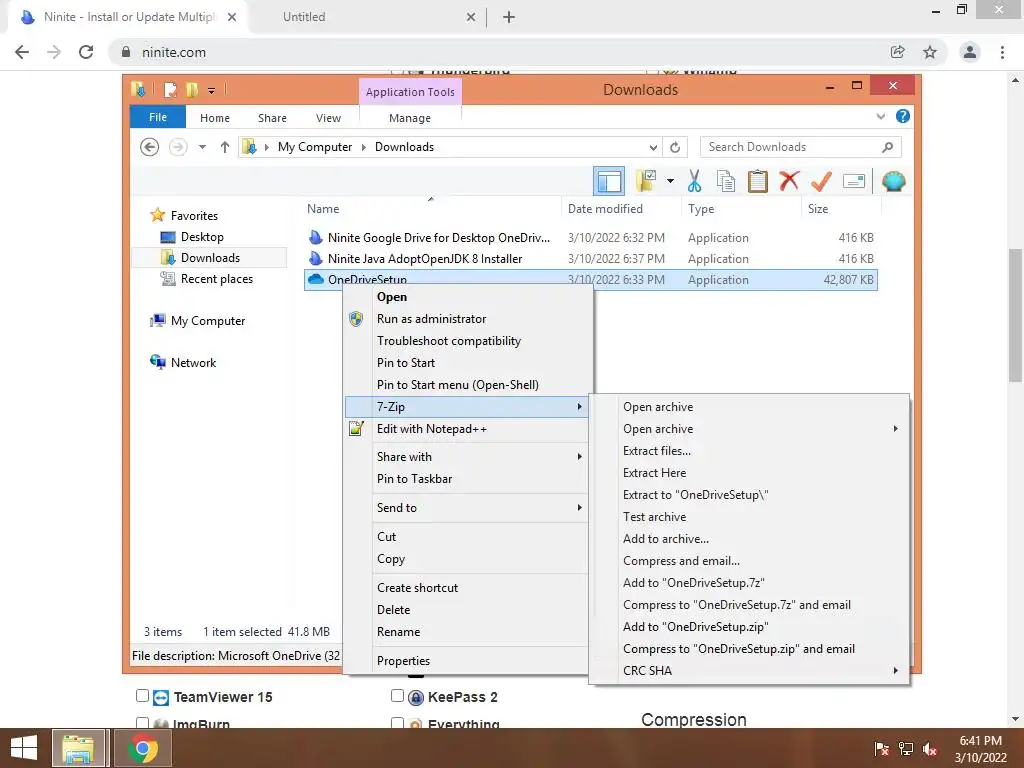The image size is (1024, 768).
Task: Click the Email envelope toolbar icon
Action: 854,181
